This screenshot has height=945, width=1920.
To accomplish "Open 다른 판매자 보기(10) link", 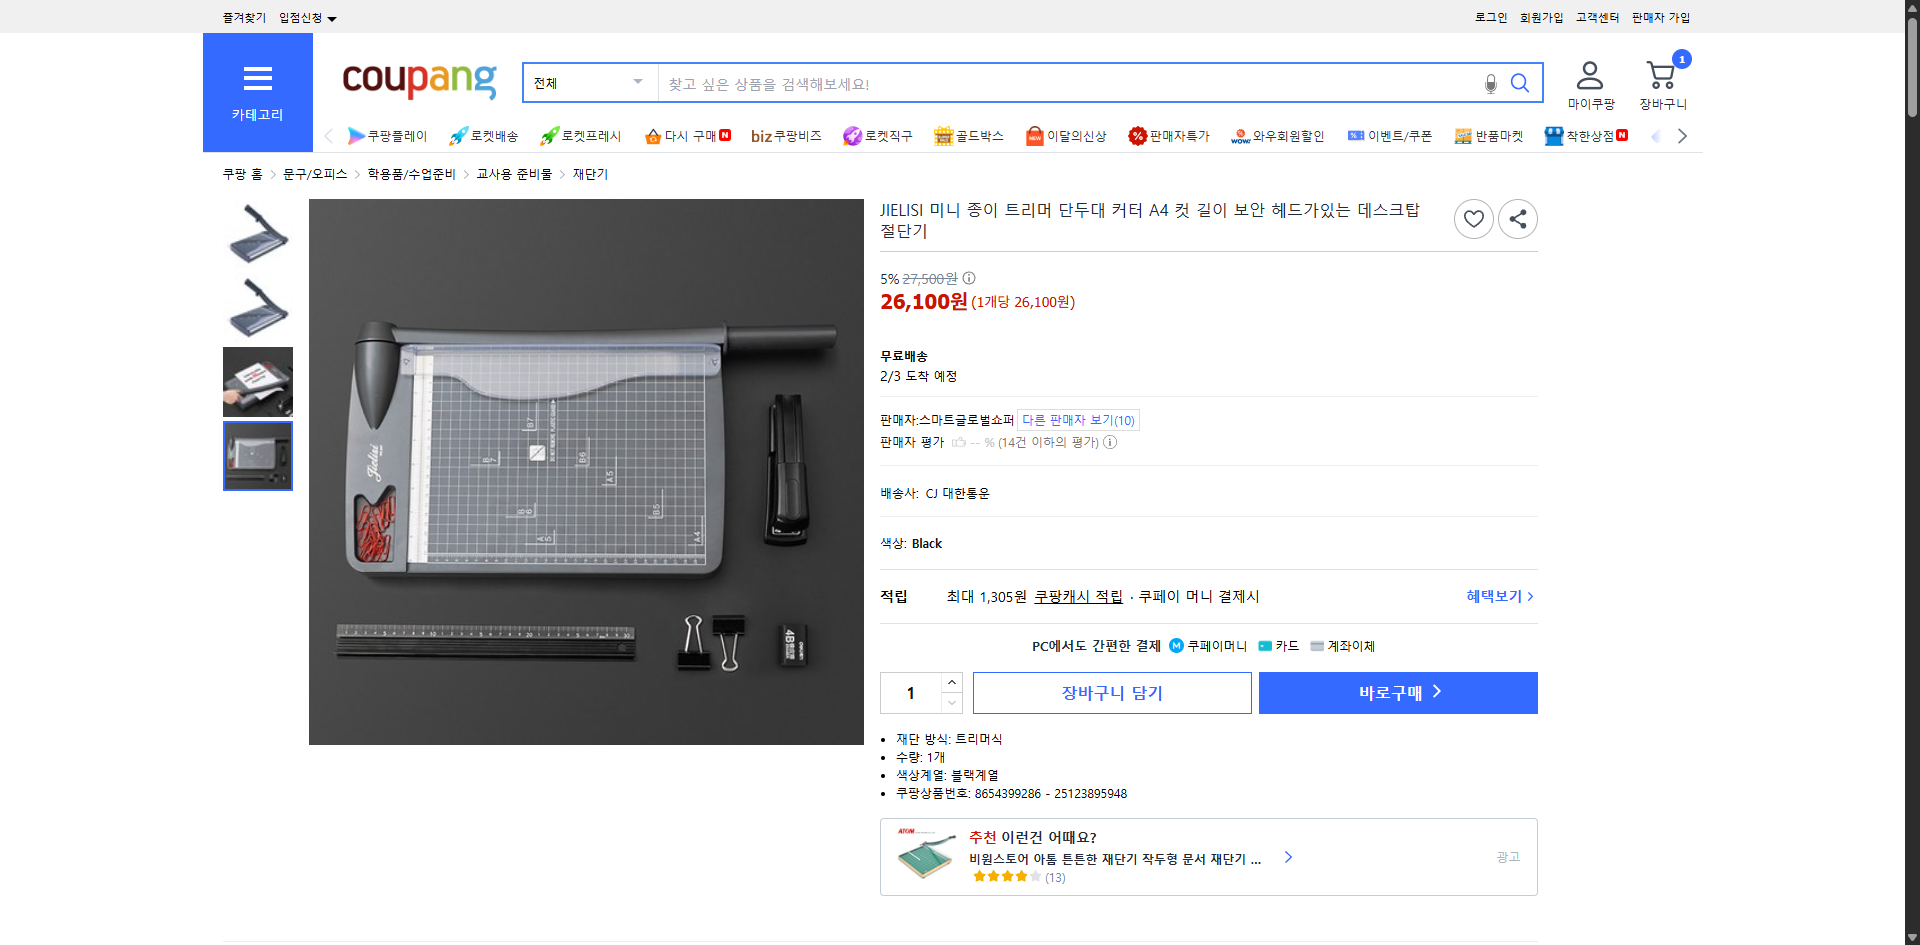I will 1077,419.
